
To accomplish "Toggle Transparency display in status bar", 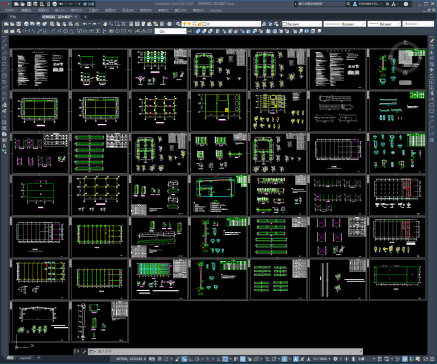I will point(242,359).
